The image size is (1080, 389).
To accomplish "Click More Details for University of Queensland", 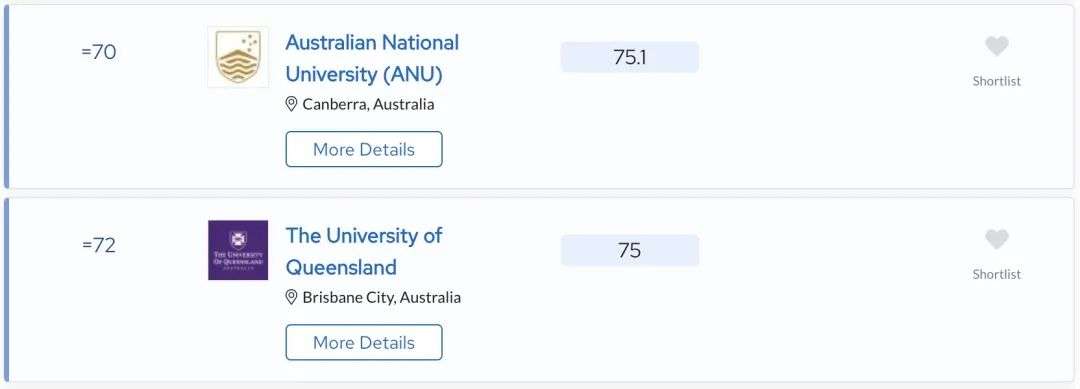I will pos(364,342).
